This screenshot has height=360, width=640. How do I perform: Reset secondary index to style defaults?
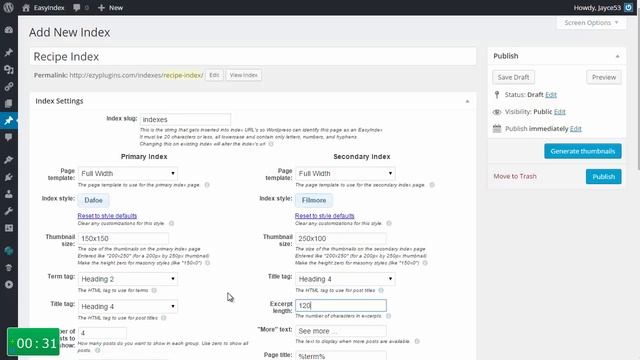coord(324,216)
